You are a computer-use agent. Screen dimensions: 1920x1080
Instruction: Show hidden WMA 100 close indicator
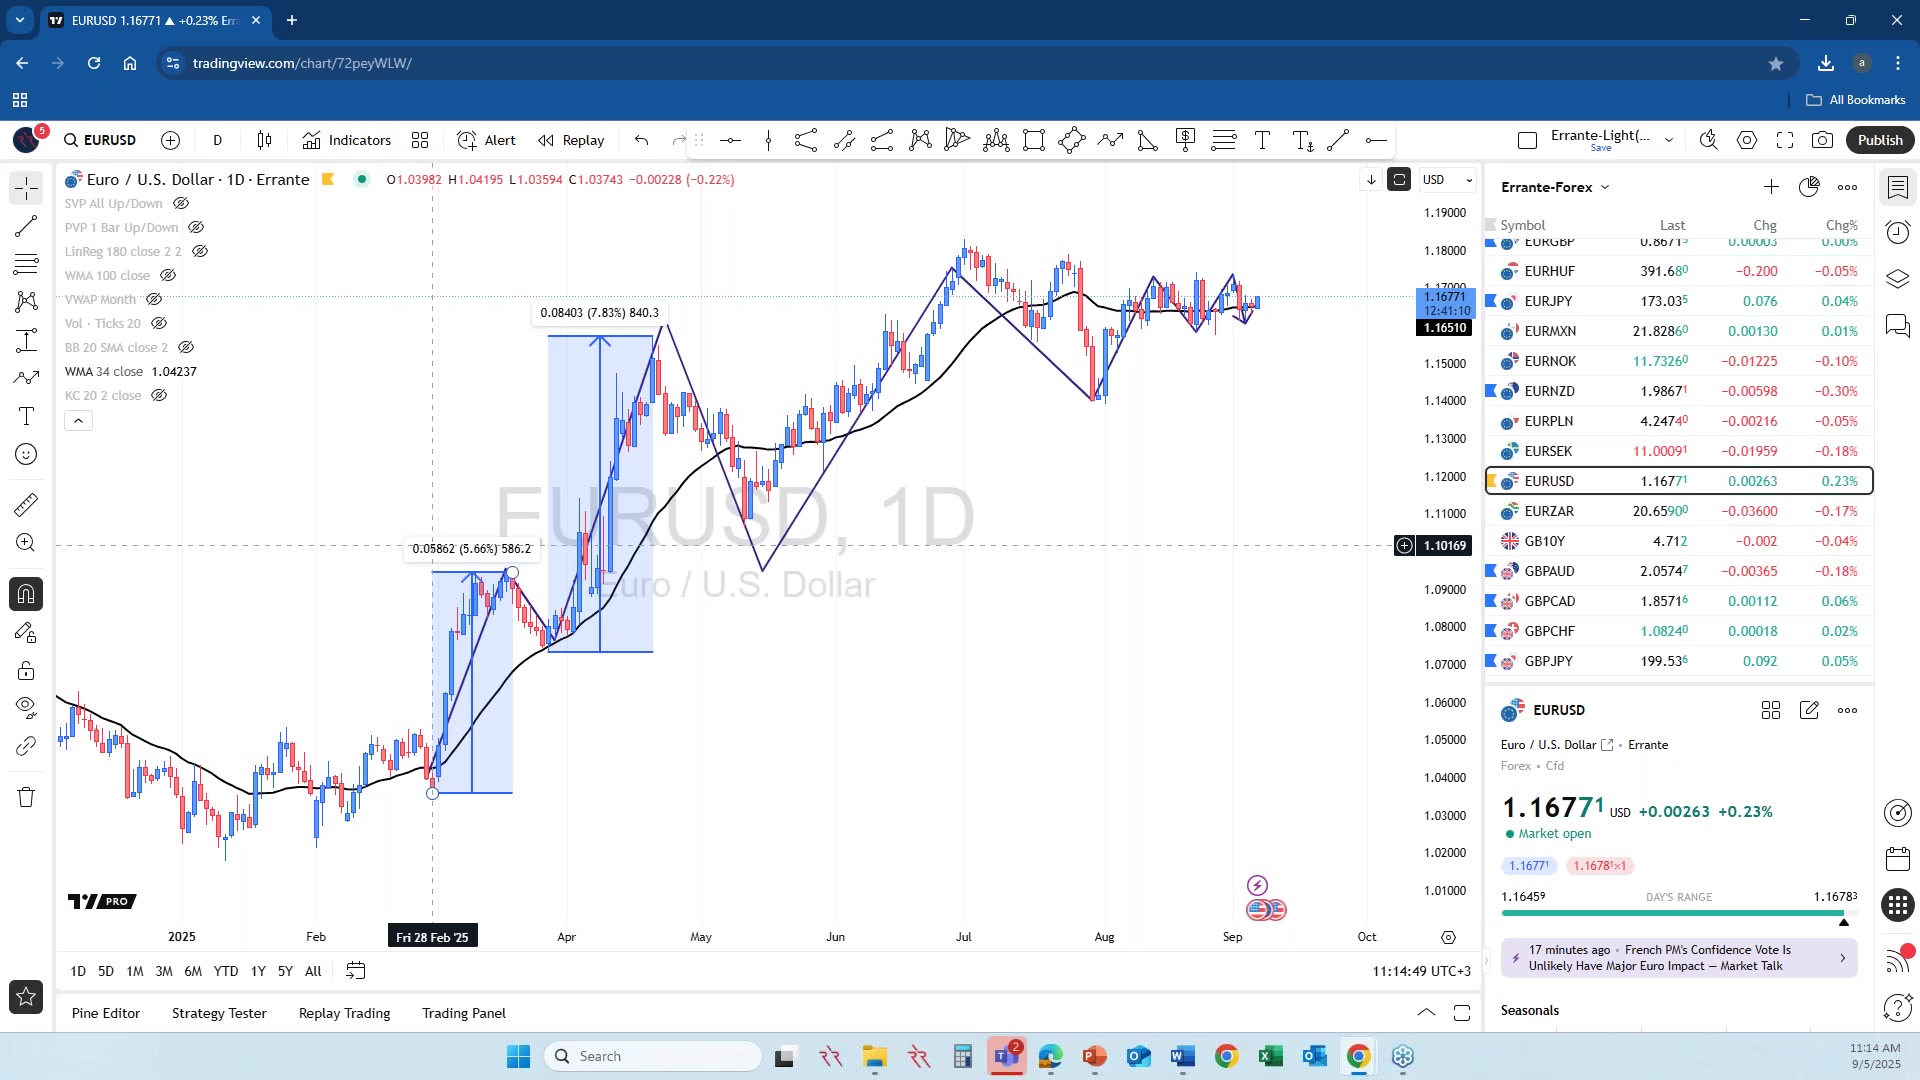tap(168, 275)
